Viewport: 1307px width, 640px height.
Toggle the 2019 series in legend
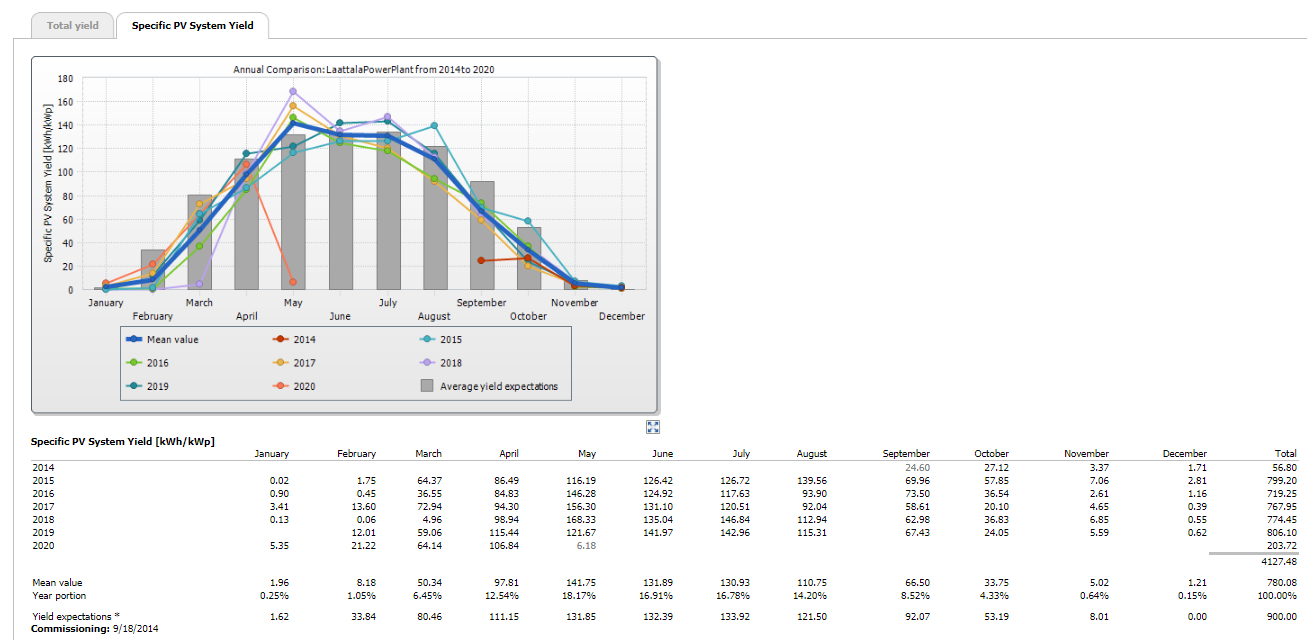[x=148, y=386]
